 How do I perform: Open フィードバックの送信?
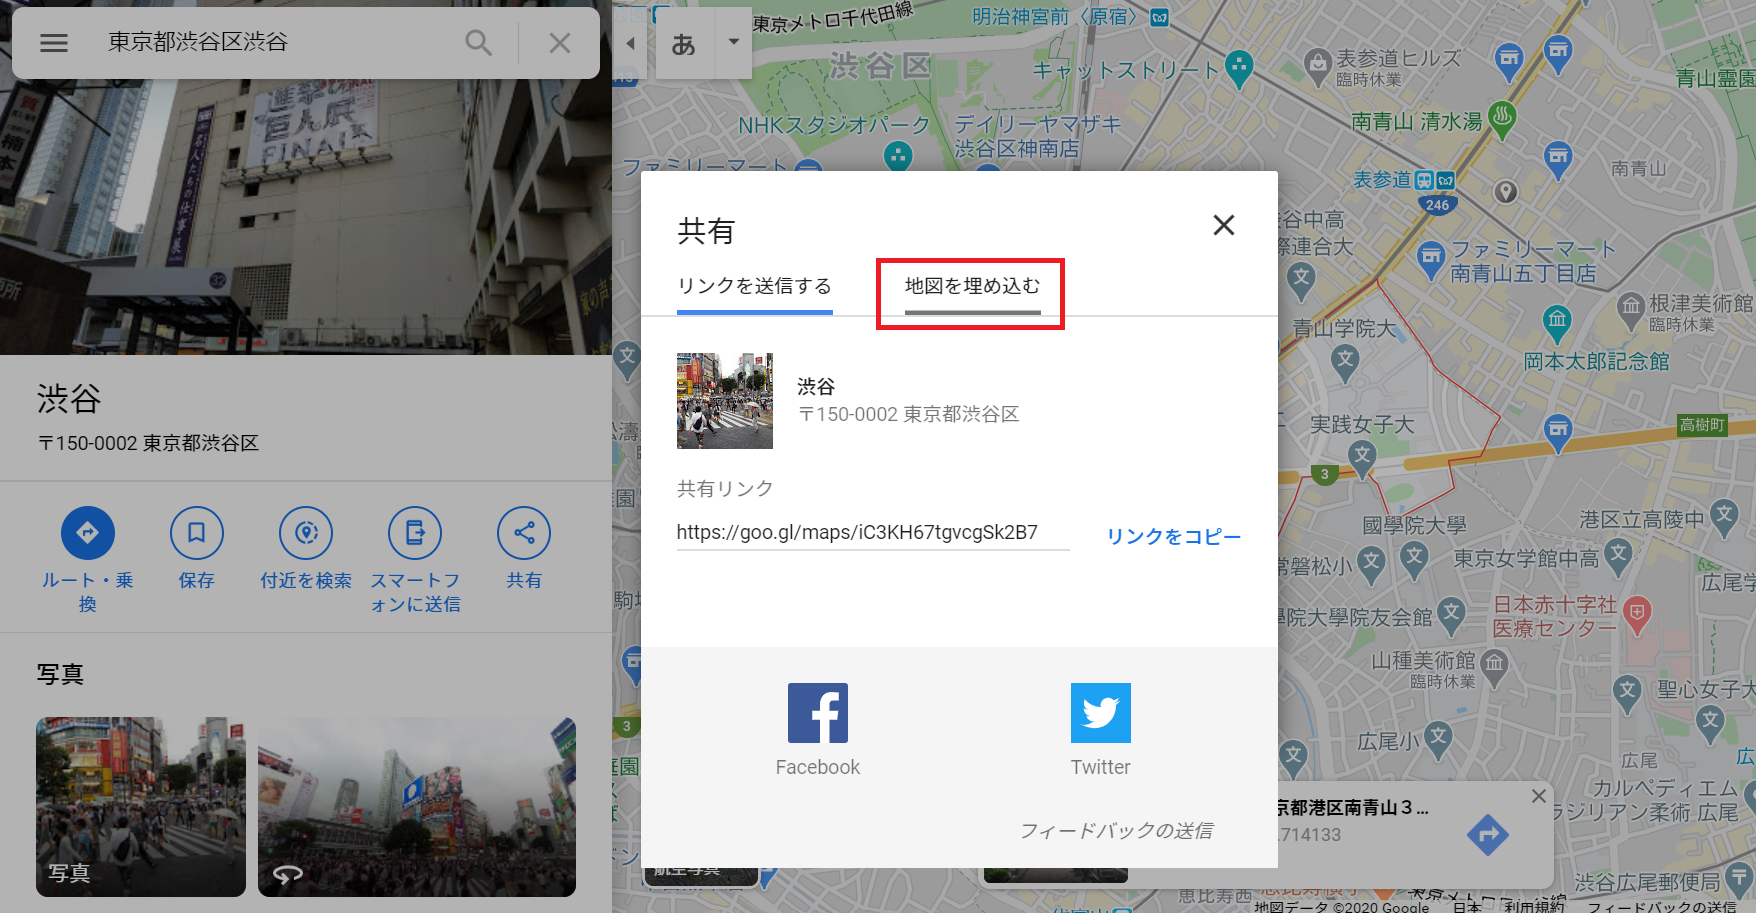pyautogui.click(x=1119, y=831)
